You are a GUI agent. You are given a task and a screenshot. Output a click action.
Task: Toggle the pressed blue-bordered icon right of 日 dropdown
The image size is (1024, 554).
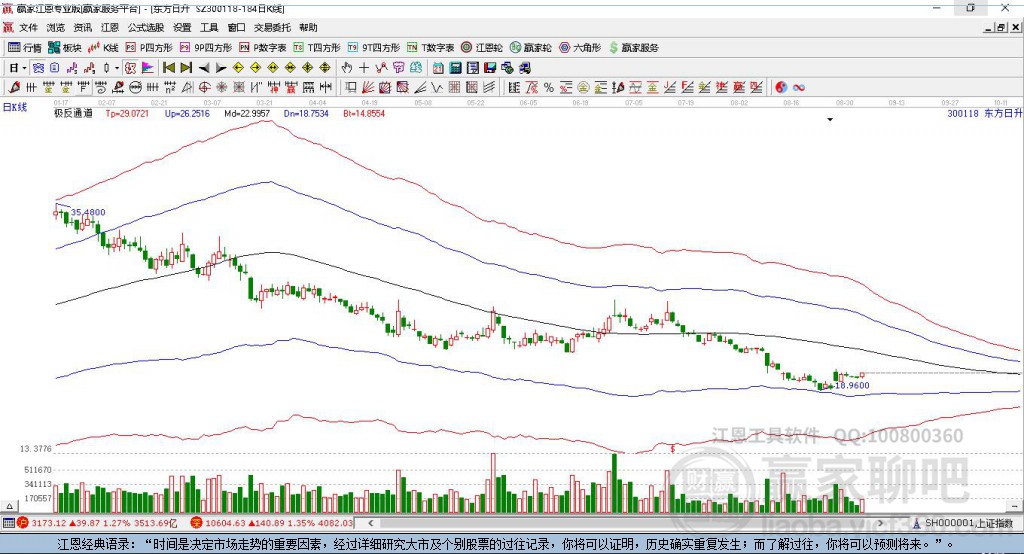(38, 68)
